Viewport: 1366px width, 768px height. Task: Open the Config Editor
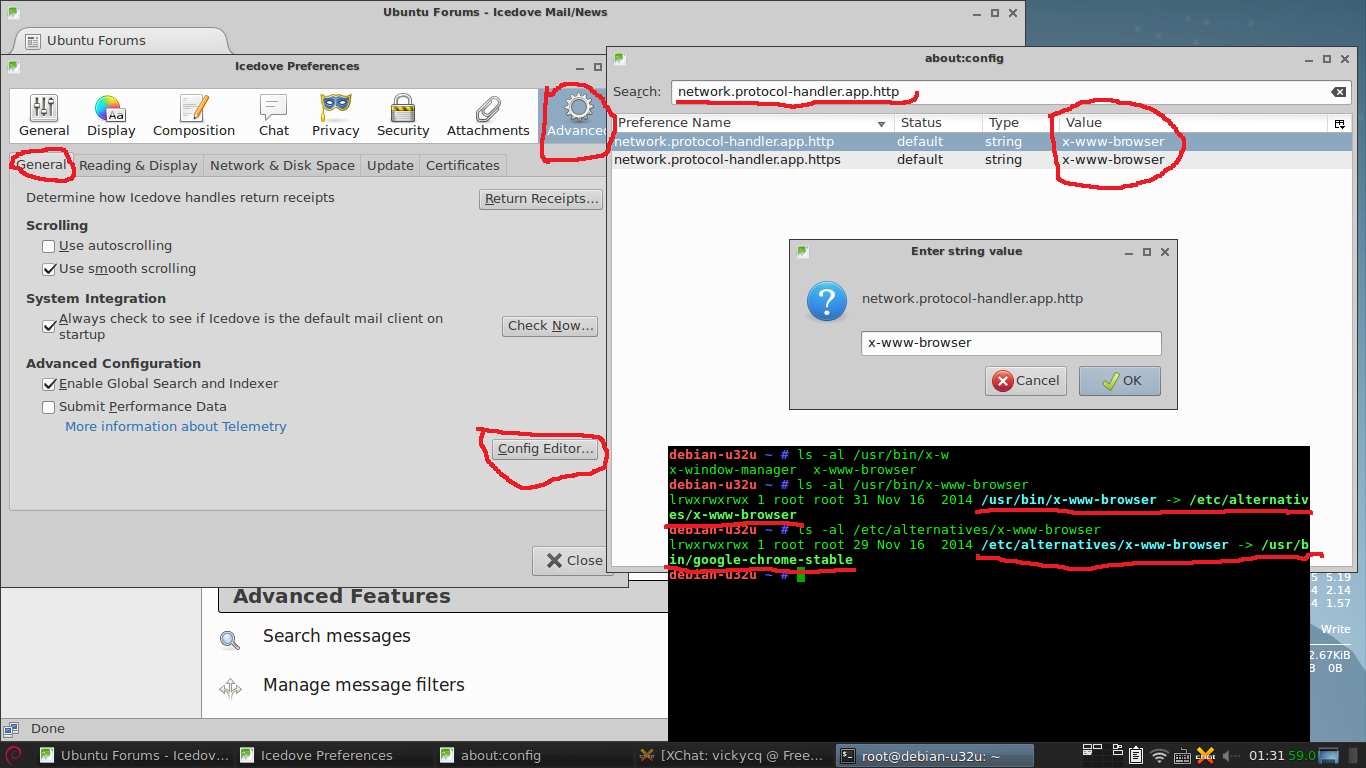pos(546,449)
